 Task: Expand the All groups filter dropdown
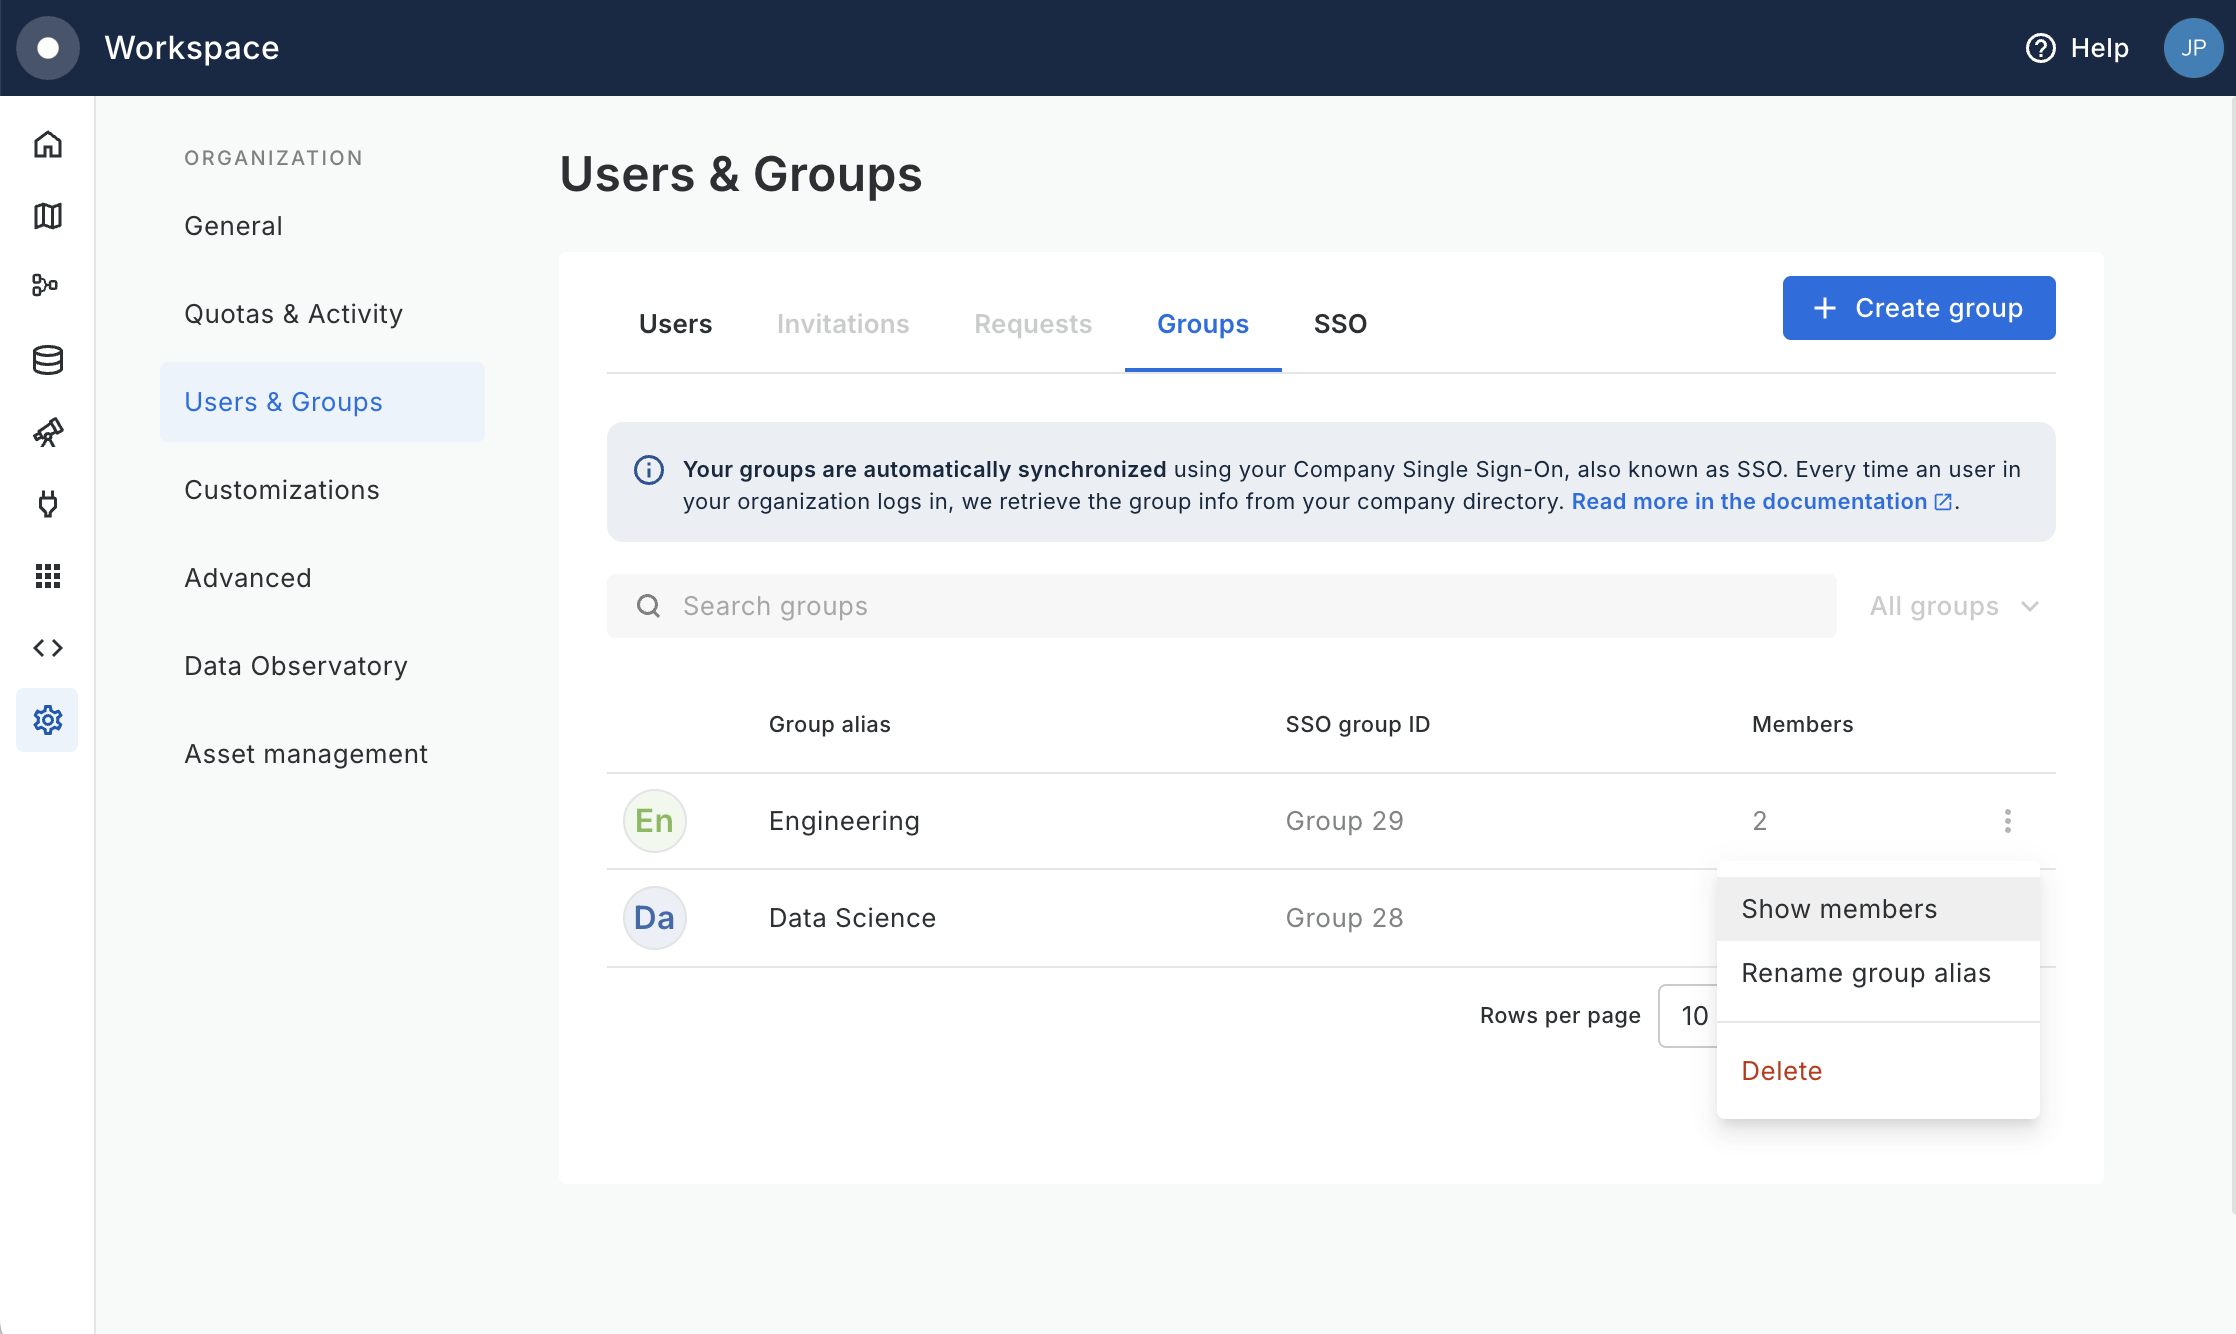[x=1954, y=606]
